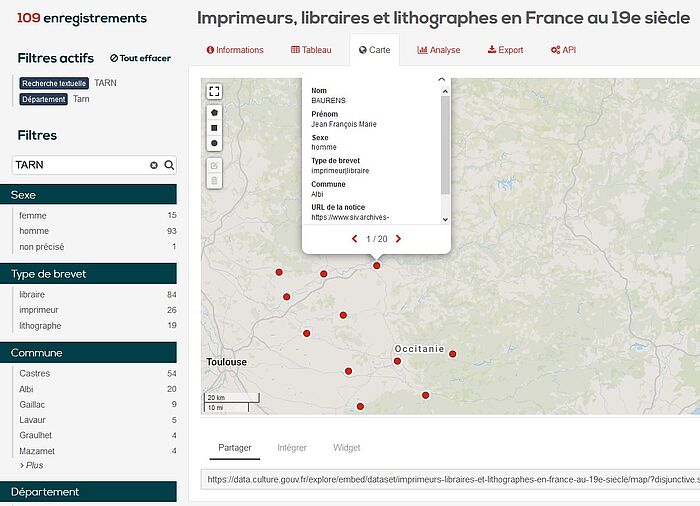Click Tout effacer to clear filters
Image resolution: width=700 pixels, height=506 pixels.
pyautogui.click(x=140, y=58)
